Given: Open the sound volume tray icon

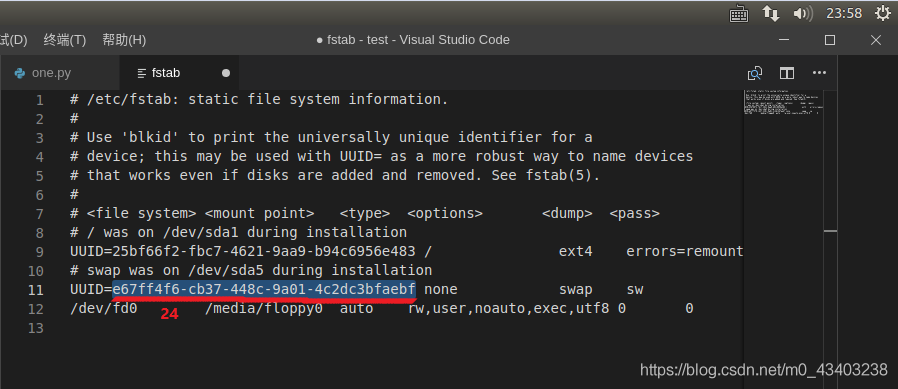Looking at the screenshot, I should coord(803,13).
